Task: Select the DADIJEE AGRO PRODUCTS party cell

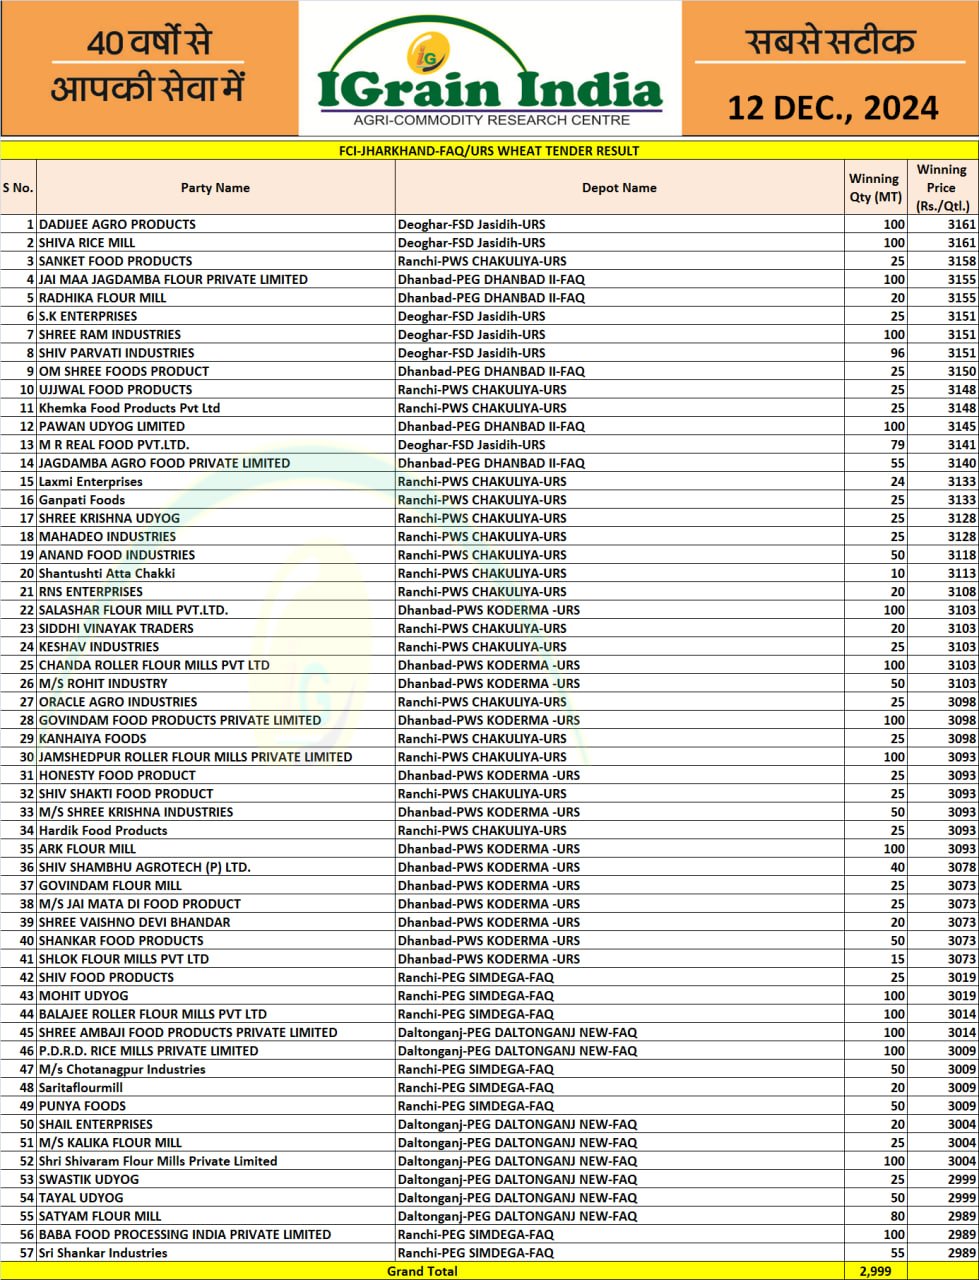Action: coord(117,225)
